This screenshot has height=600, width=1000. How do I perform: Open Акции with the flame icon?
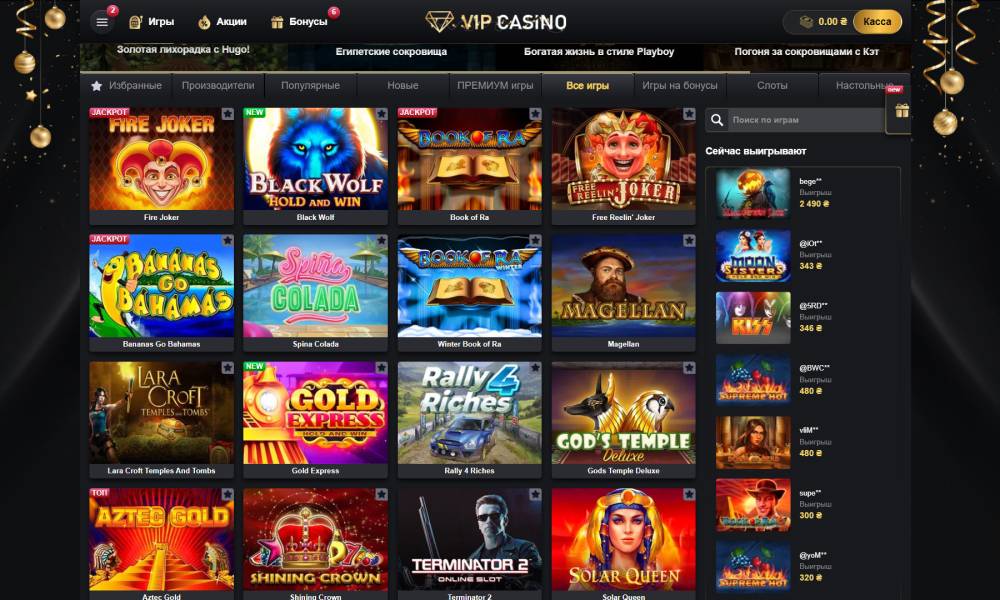coord(222,22)
